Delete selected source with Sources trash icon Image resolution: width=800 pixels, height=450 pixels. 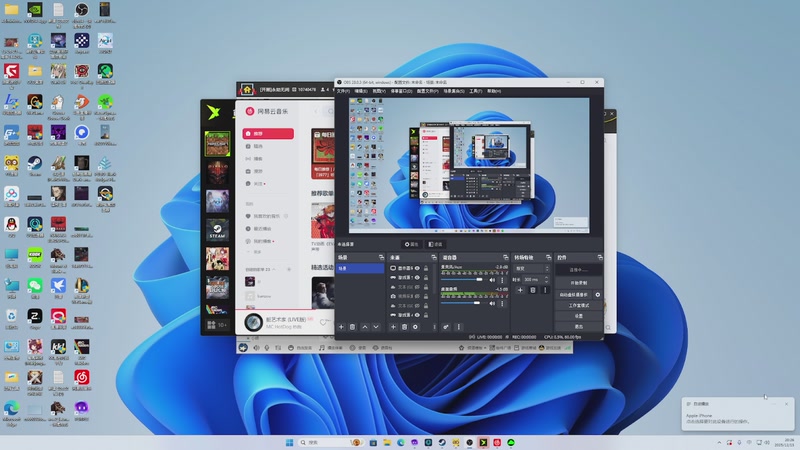[404, 327]
